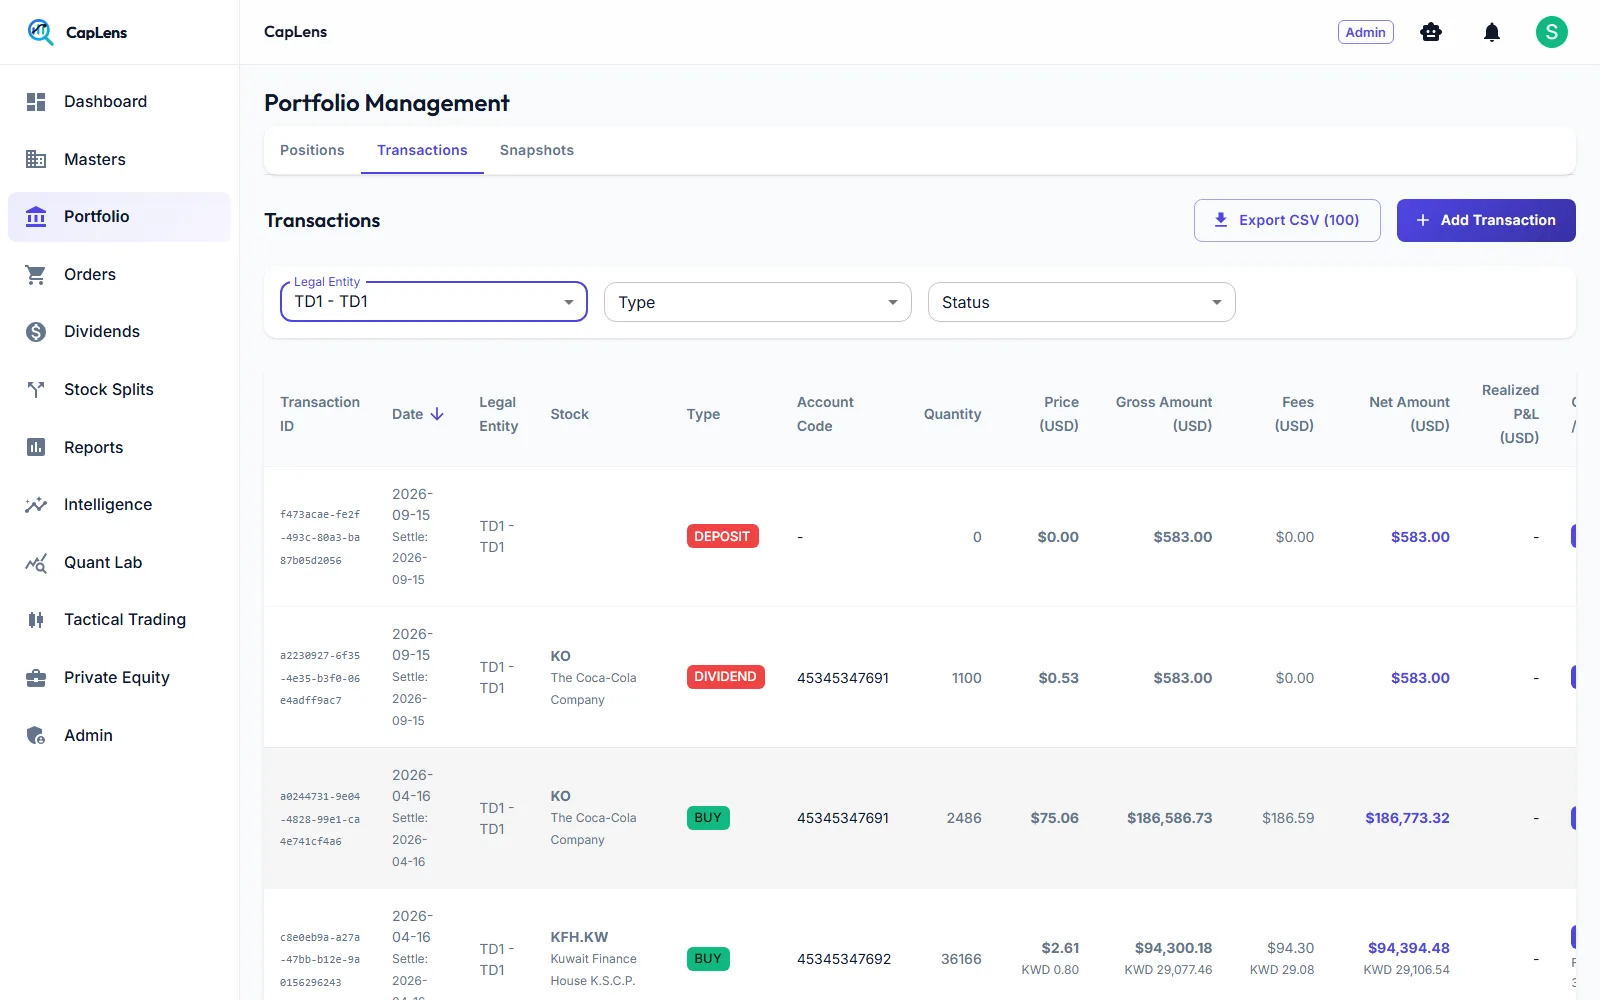Click the Reports bar chart icon

point(36,447)
